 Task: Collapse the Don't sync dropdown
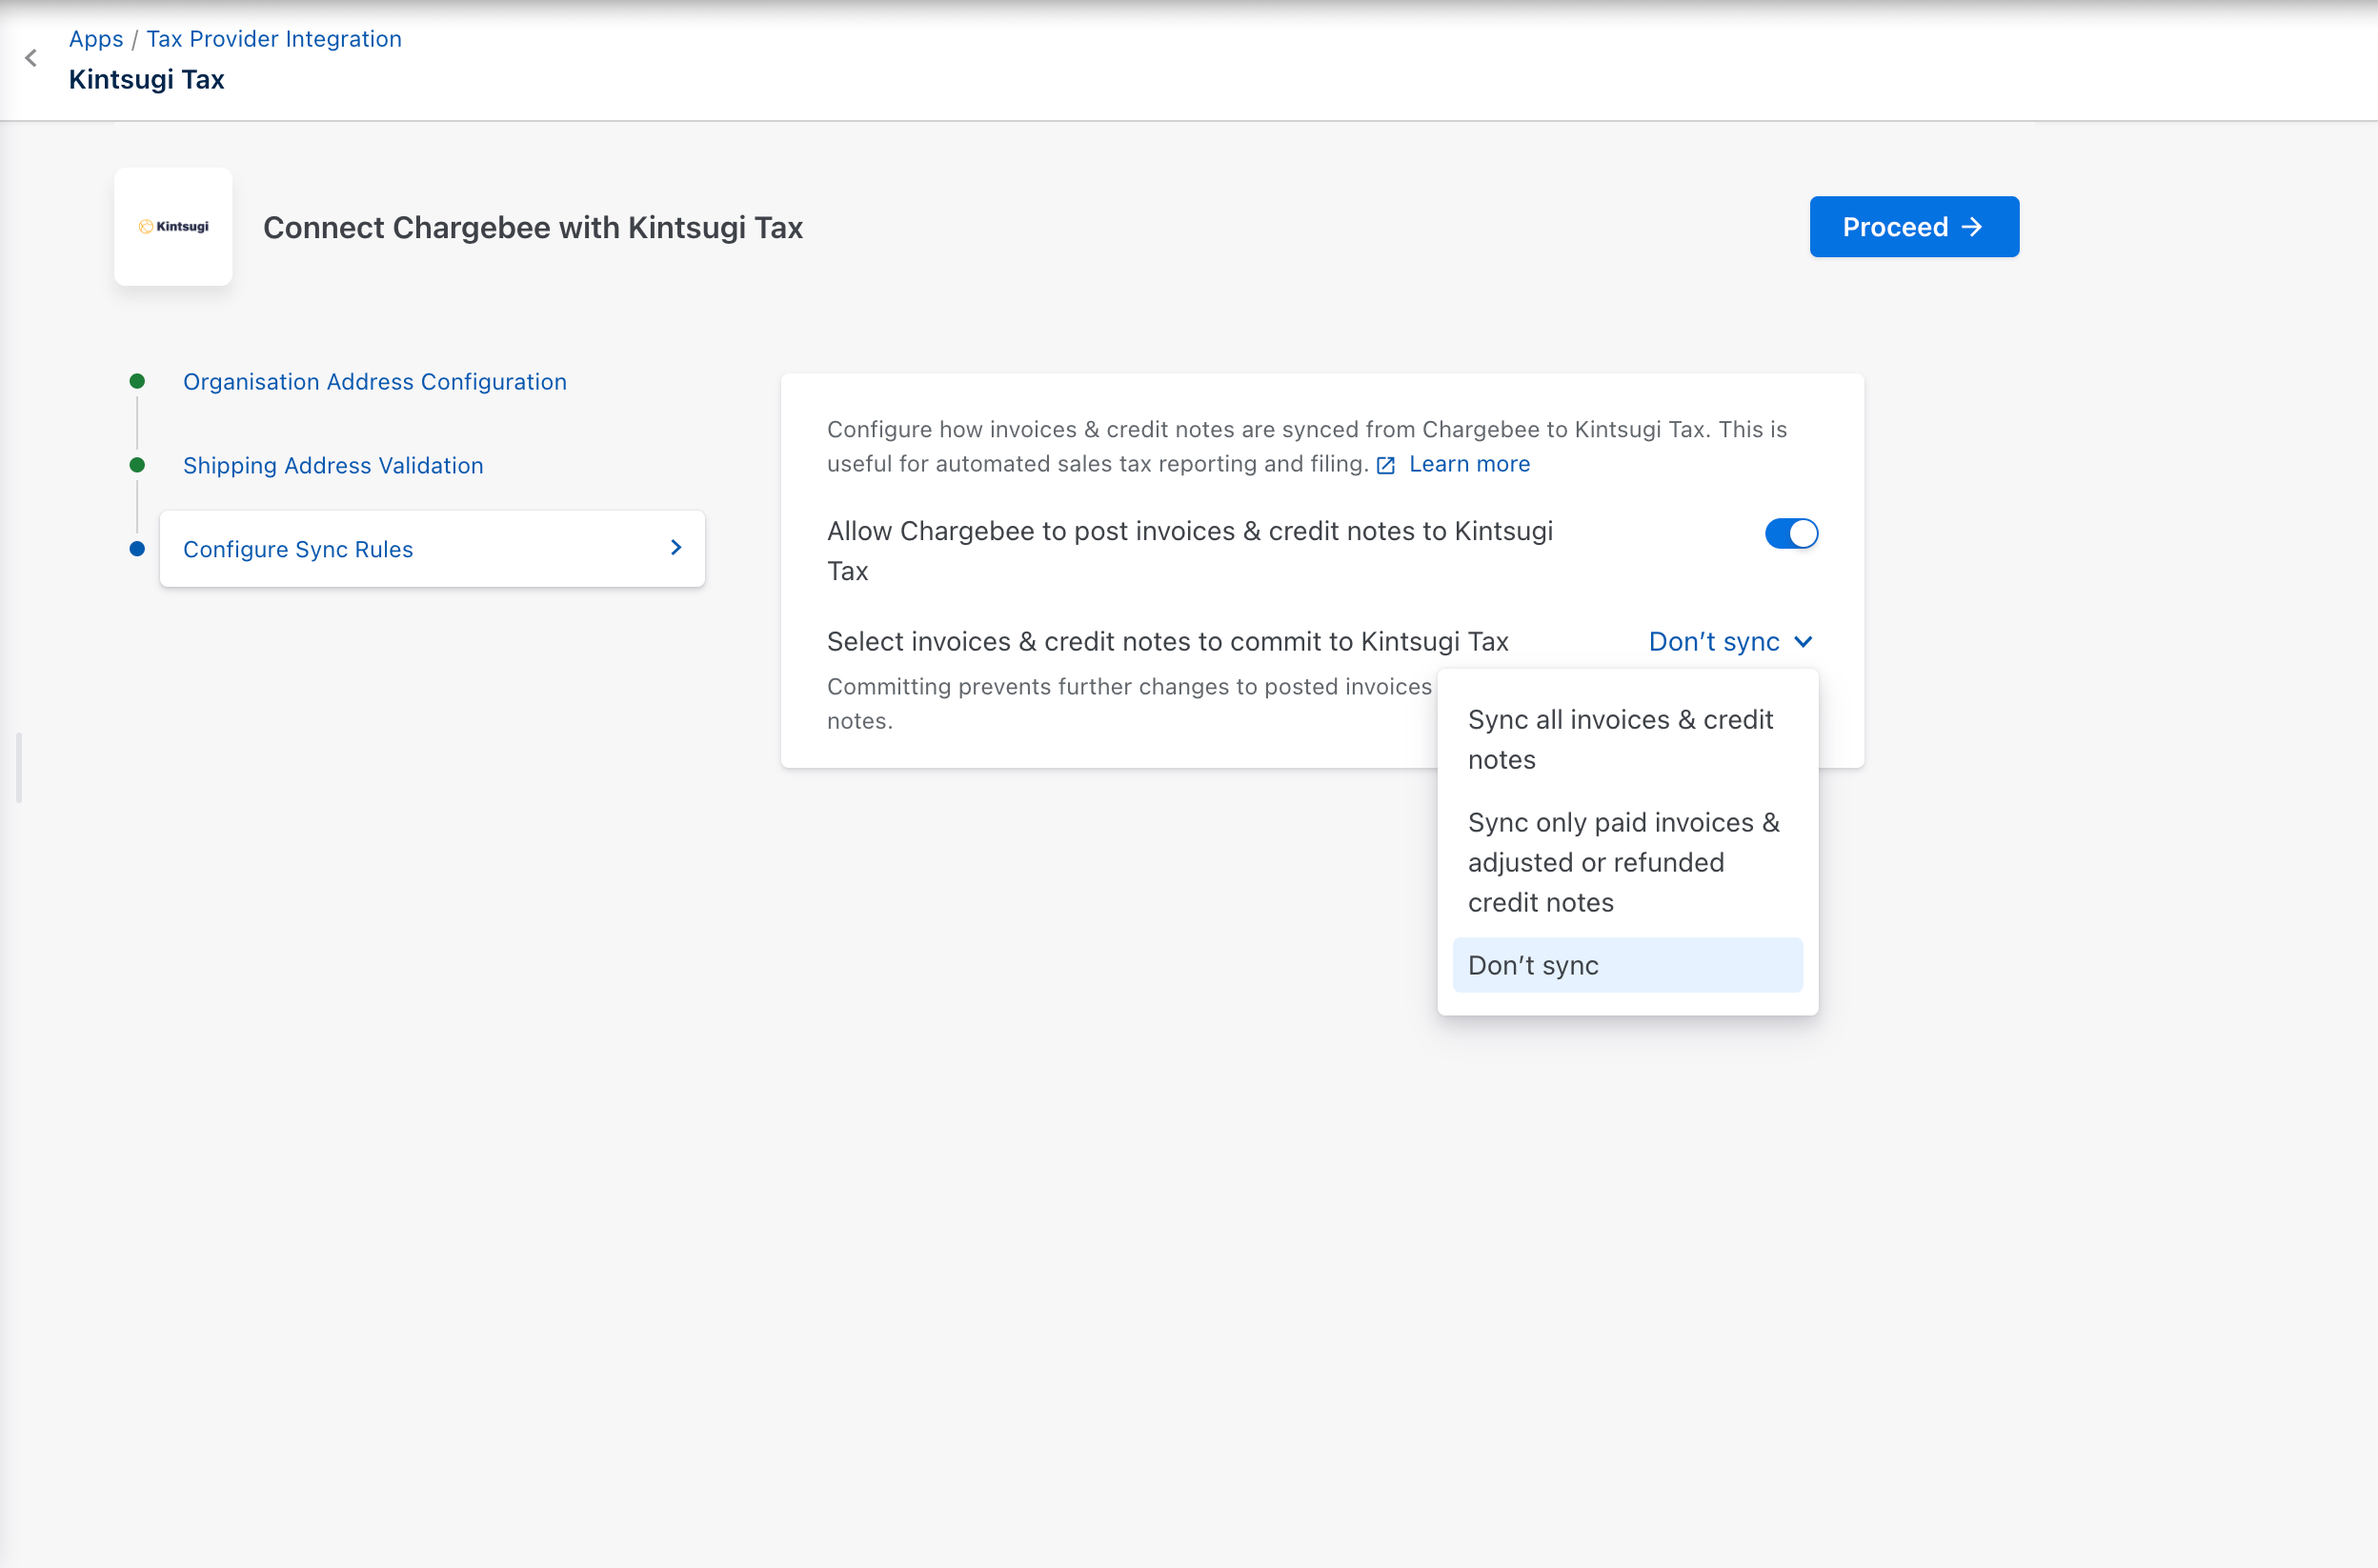click(x=1713, y=642)
